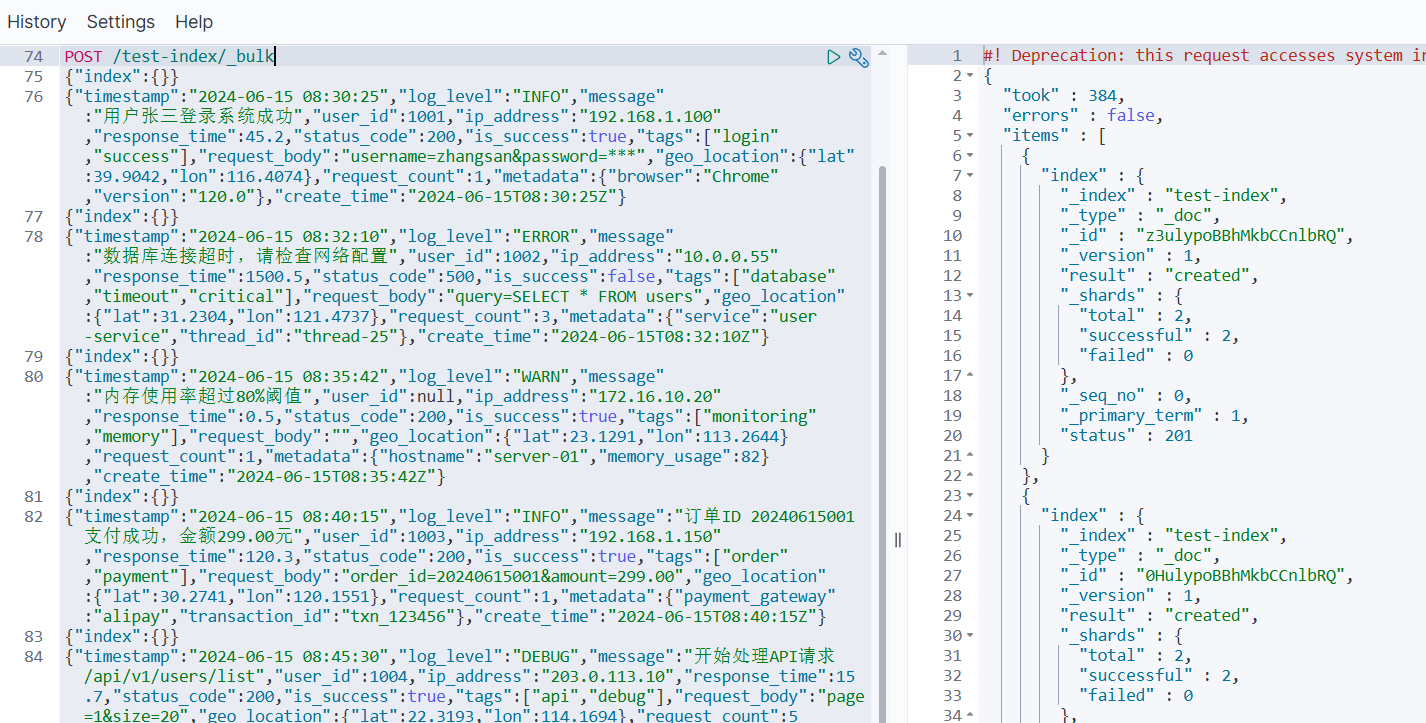Click the Deprecation warning on response line 1
Screen dimensions: 1426x723
[x=1204, y=56]
